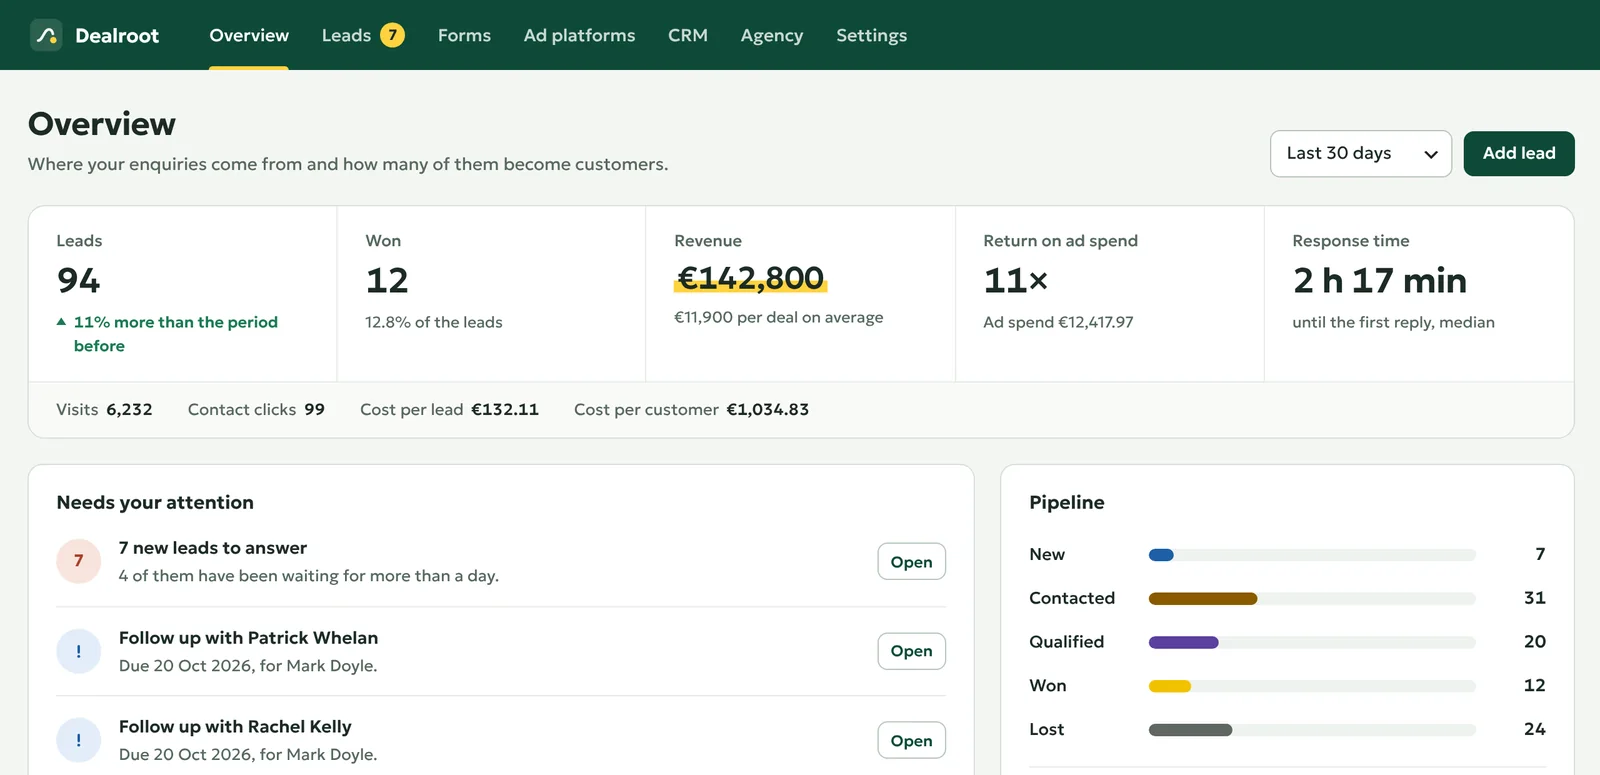This screenshot has width=1600, height=775.
Task: Click the Lost count 24
Action: click(1534, 729)
